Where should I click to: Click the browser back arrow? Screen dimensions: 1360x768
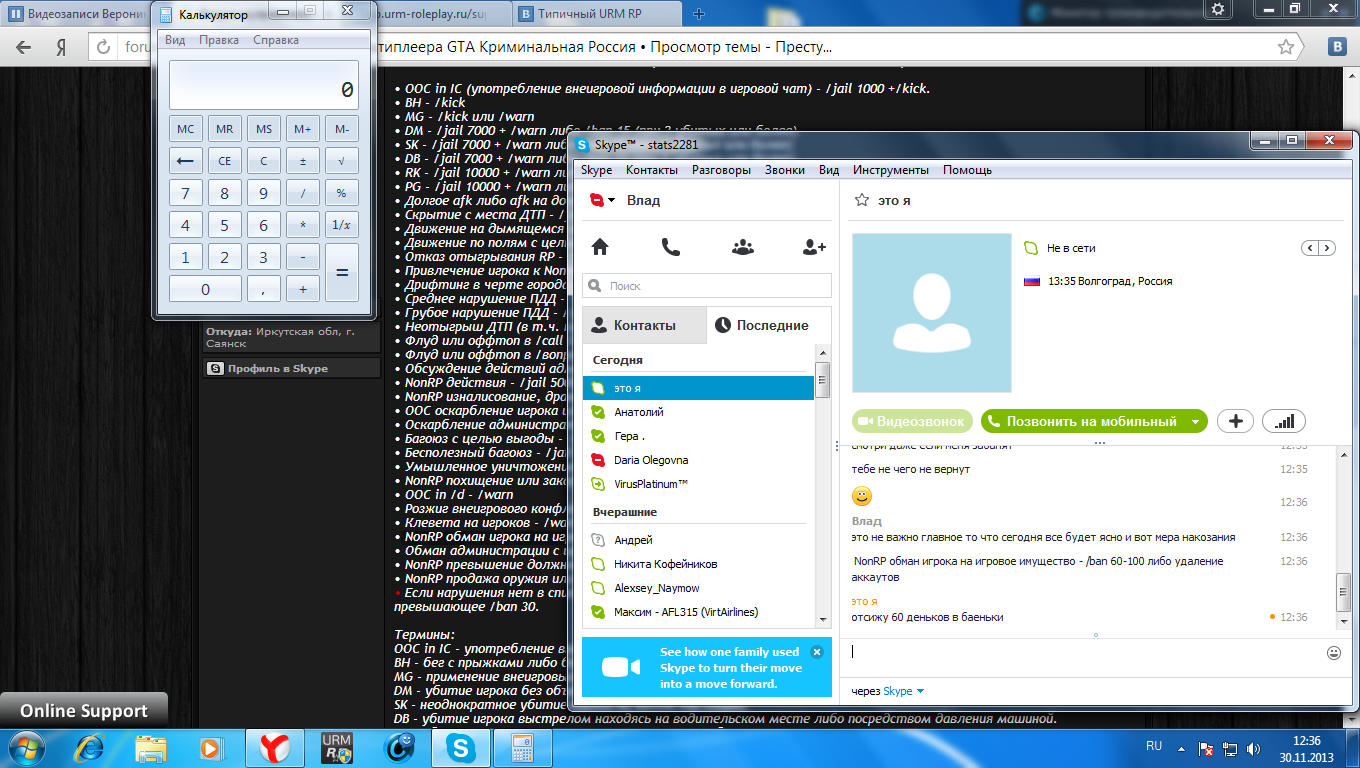coord(23,47)
